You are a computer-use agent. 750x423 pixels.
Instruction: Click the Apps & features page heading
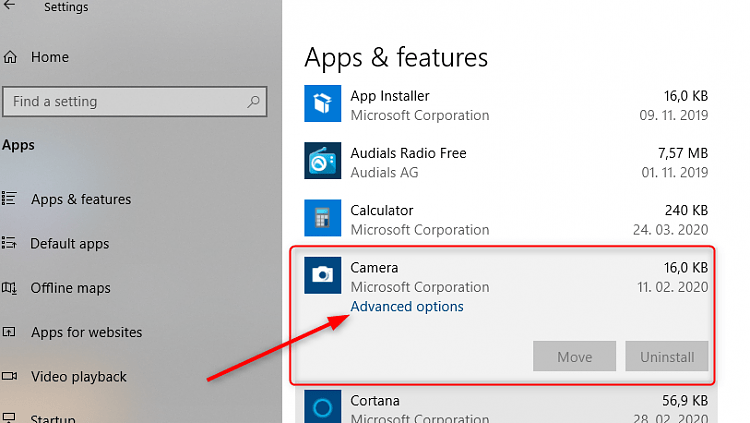pos(396,58)
